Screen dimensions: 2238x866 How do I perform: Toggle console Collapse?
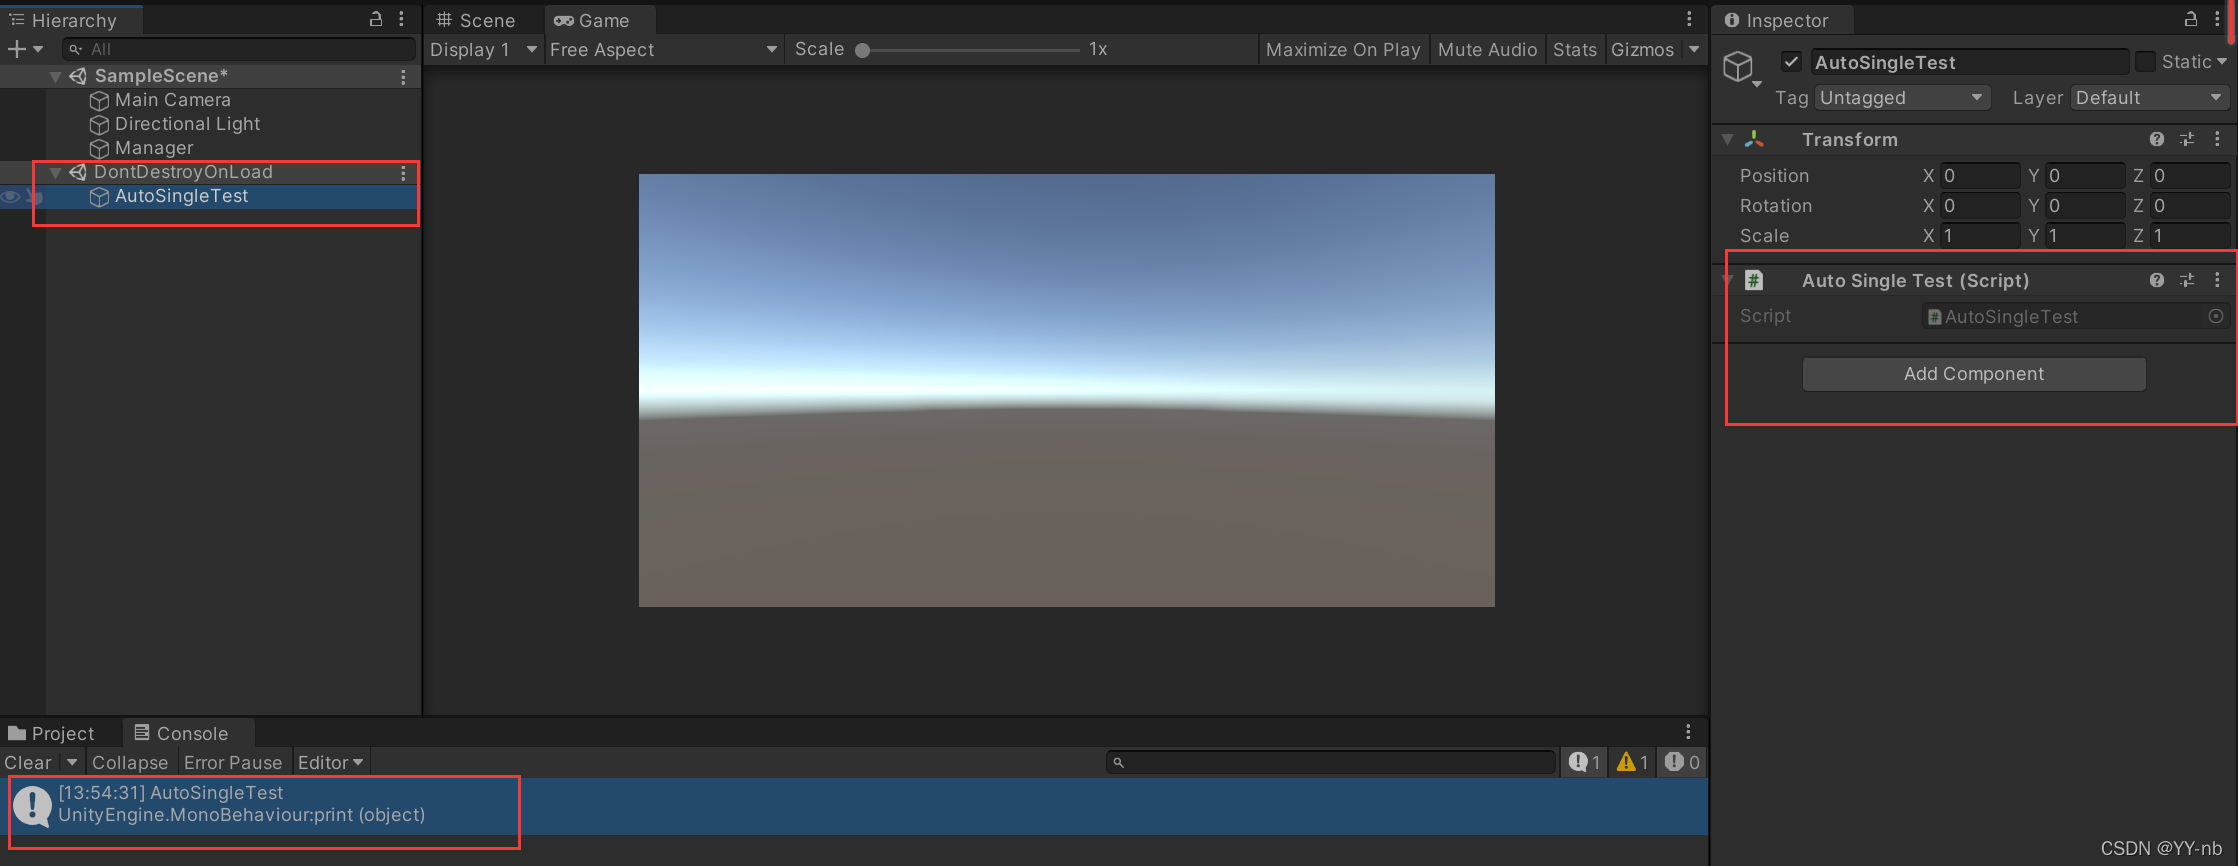[130, 762]
